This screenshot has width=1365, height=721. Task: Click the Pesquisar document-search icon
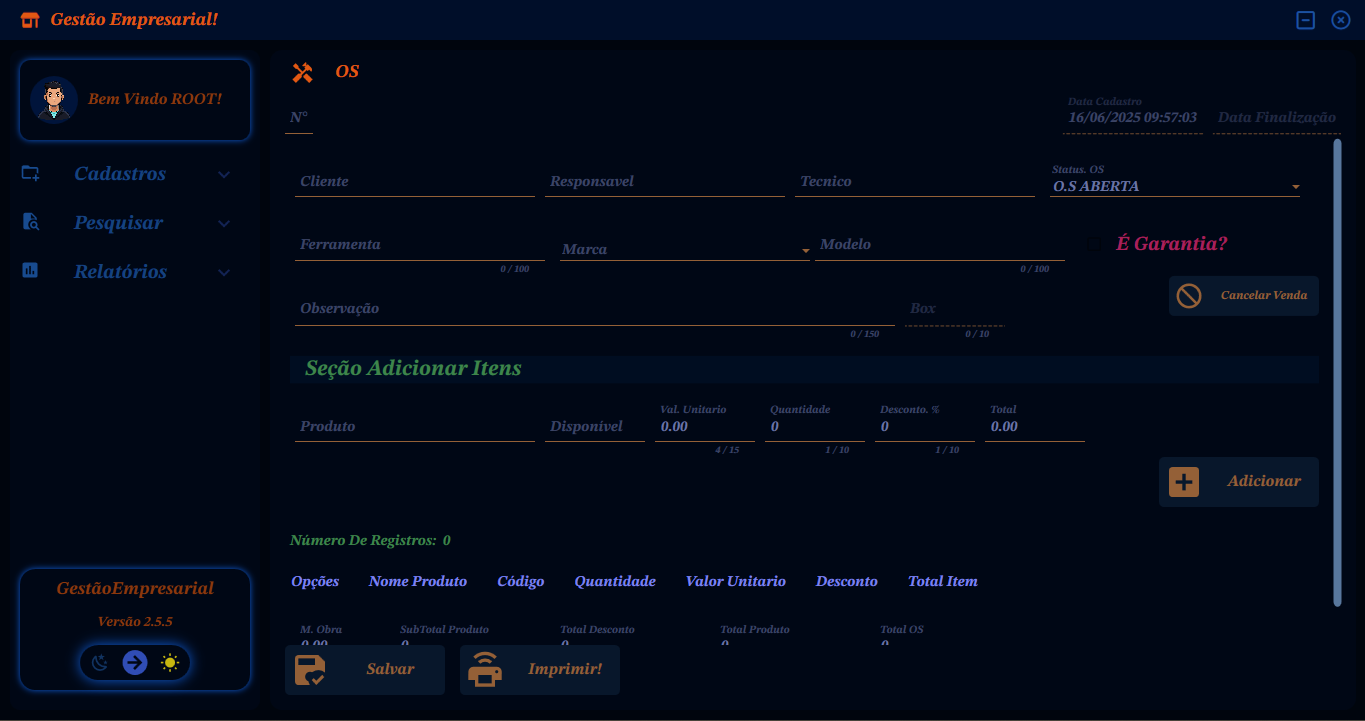pos(31,222)
